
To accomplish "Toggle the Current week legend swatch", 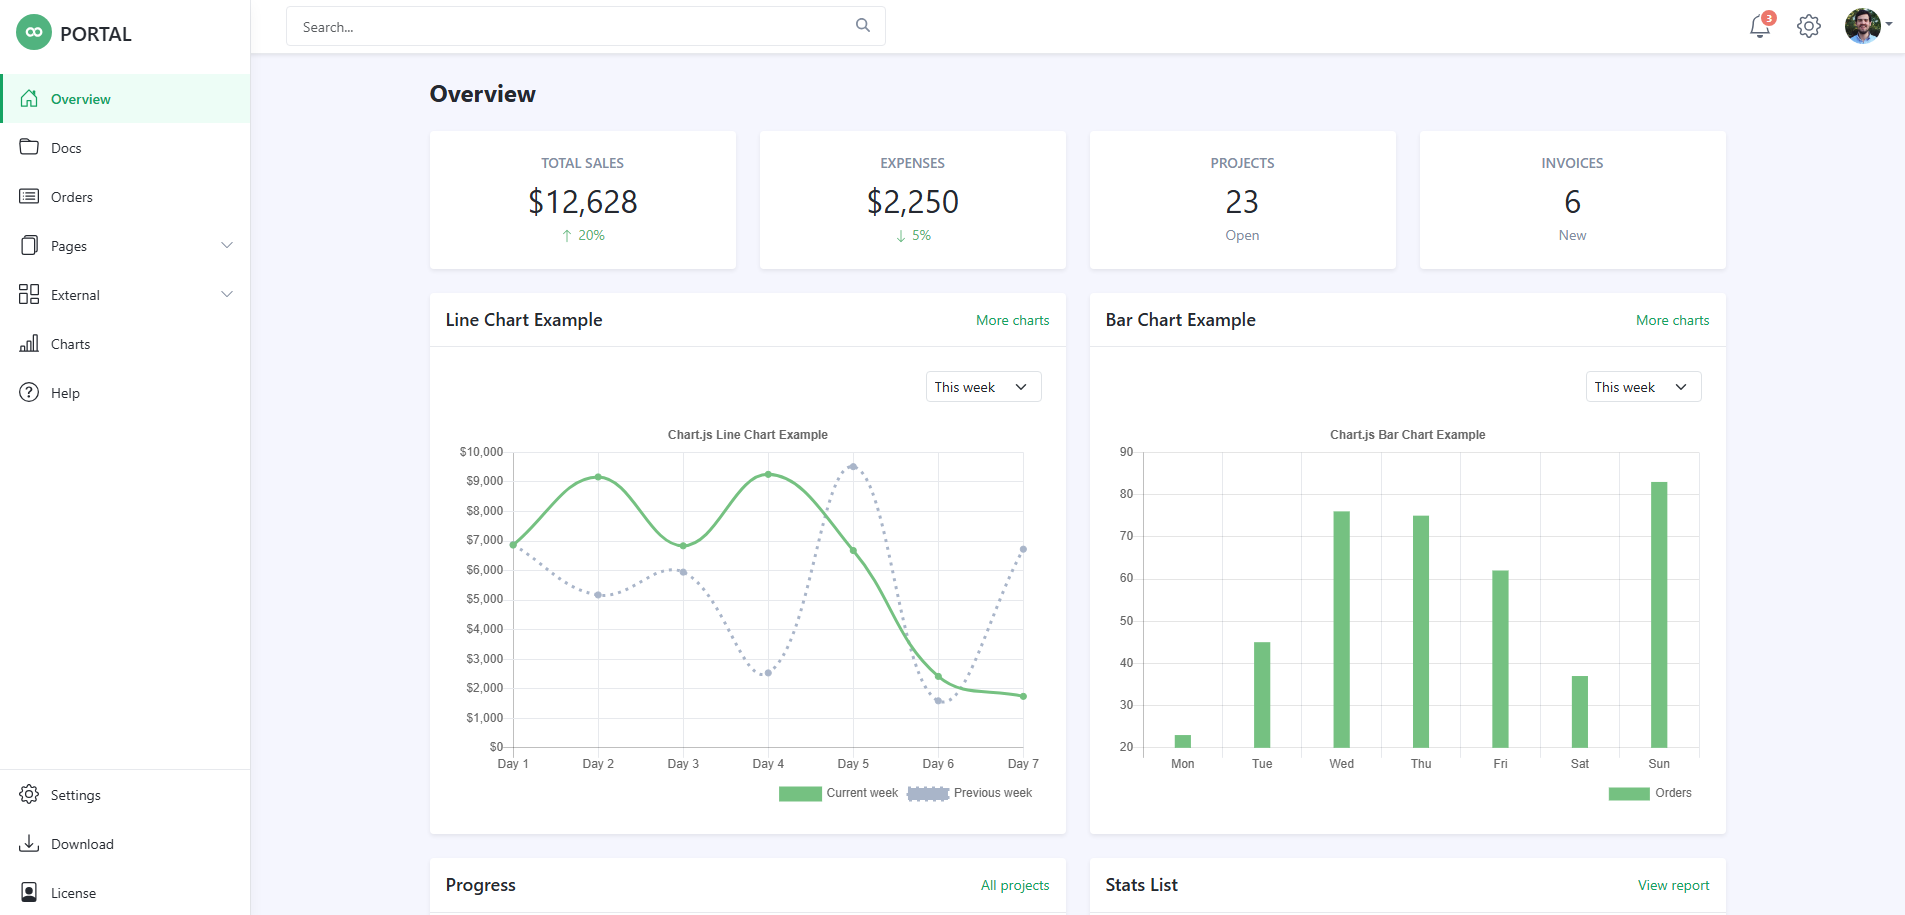I will pyautogui.click(x=800, y=793).
